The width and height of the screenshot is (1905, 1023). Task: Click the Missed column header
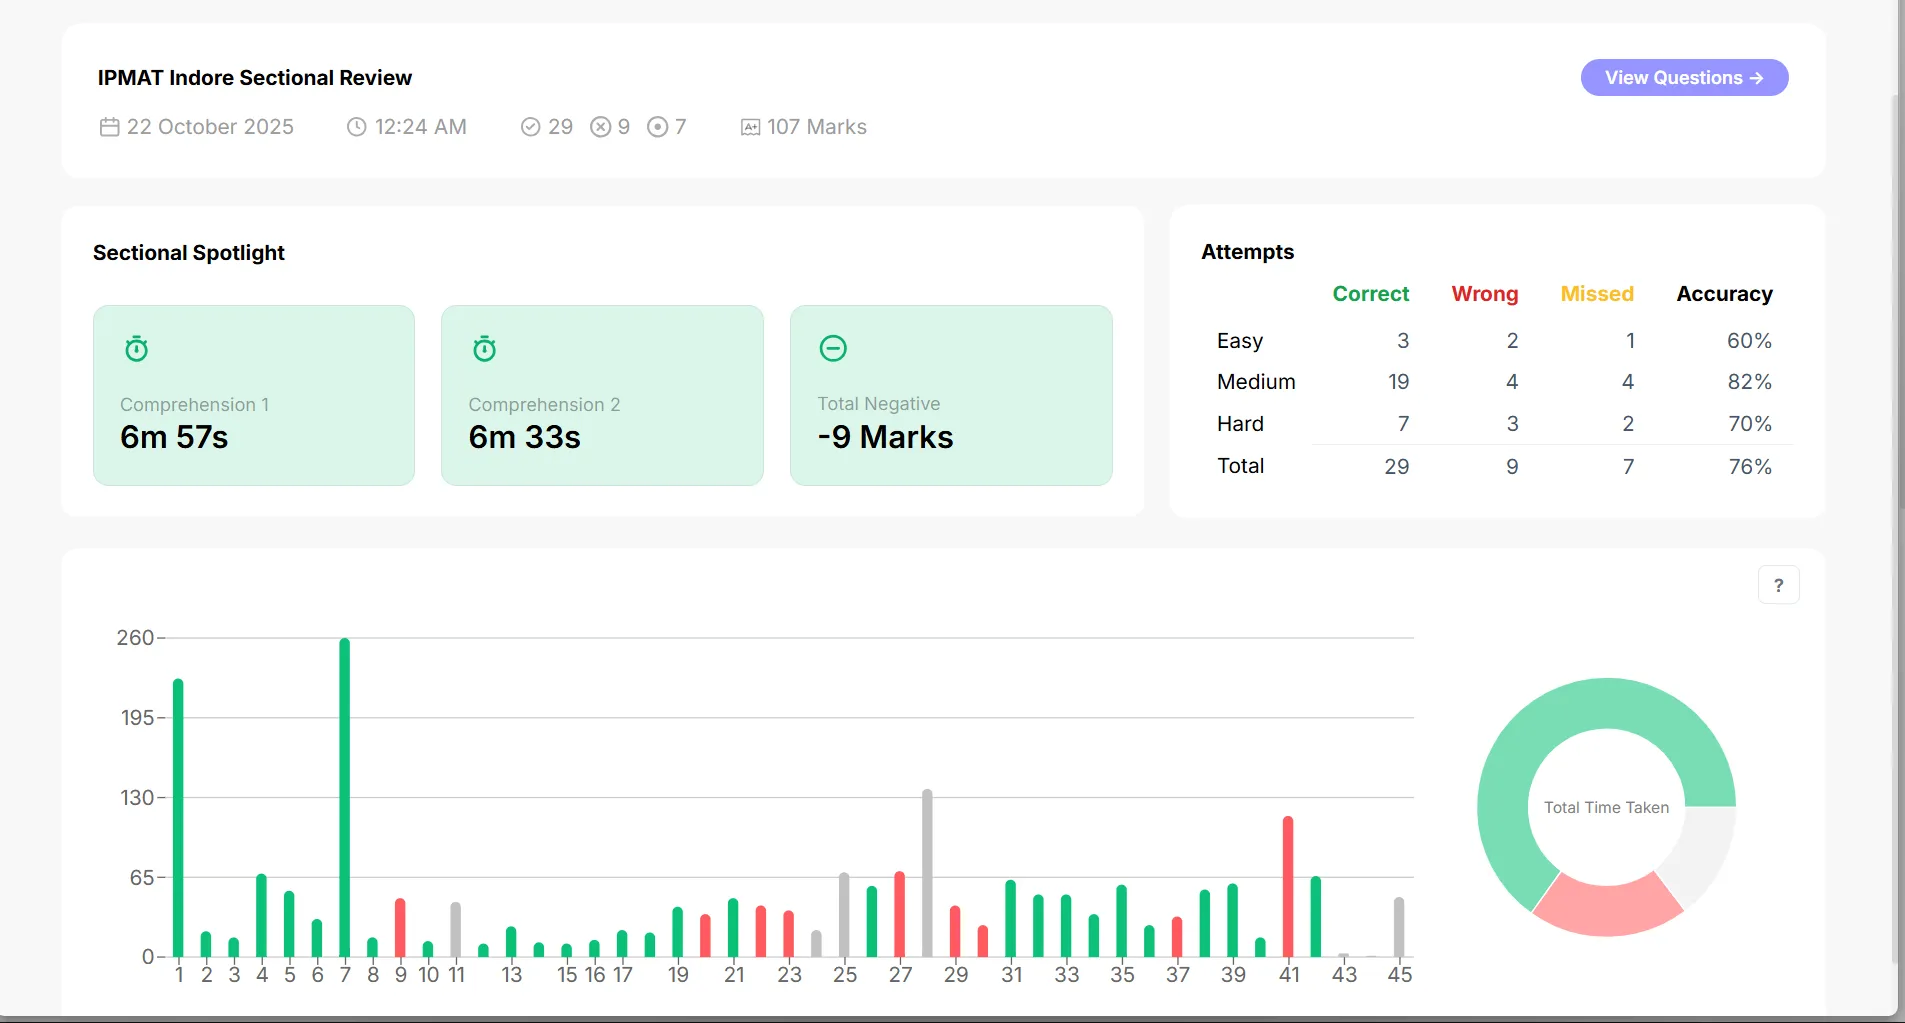click(1597, 294)
